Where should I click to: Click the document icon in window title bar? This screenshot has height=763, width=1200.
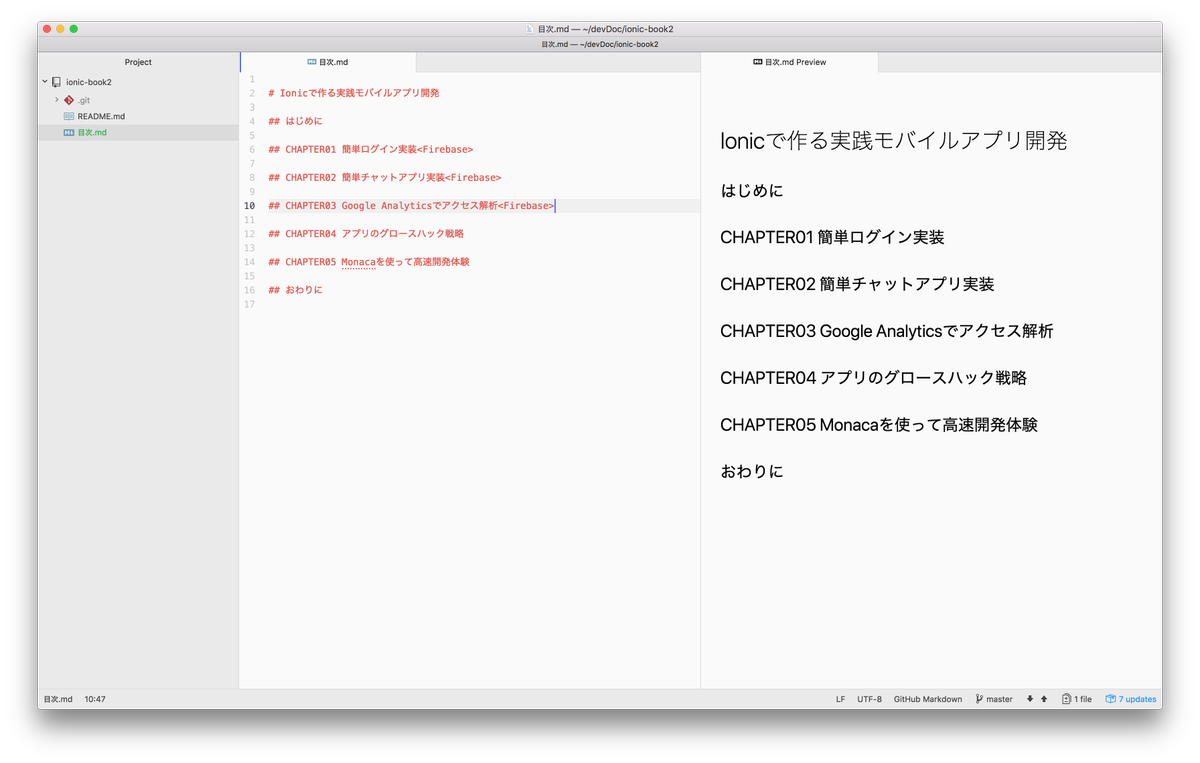point(530,29)
